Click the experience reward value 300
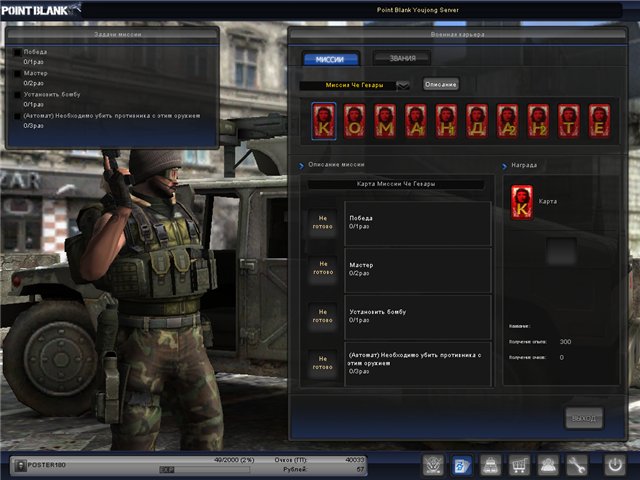Image resolution: width=640 pixels, height=480 pixels. coord(565,342)
